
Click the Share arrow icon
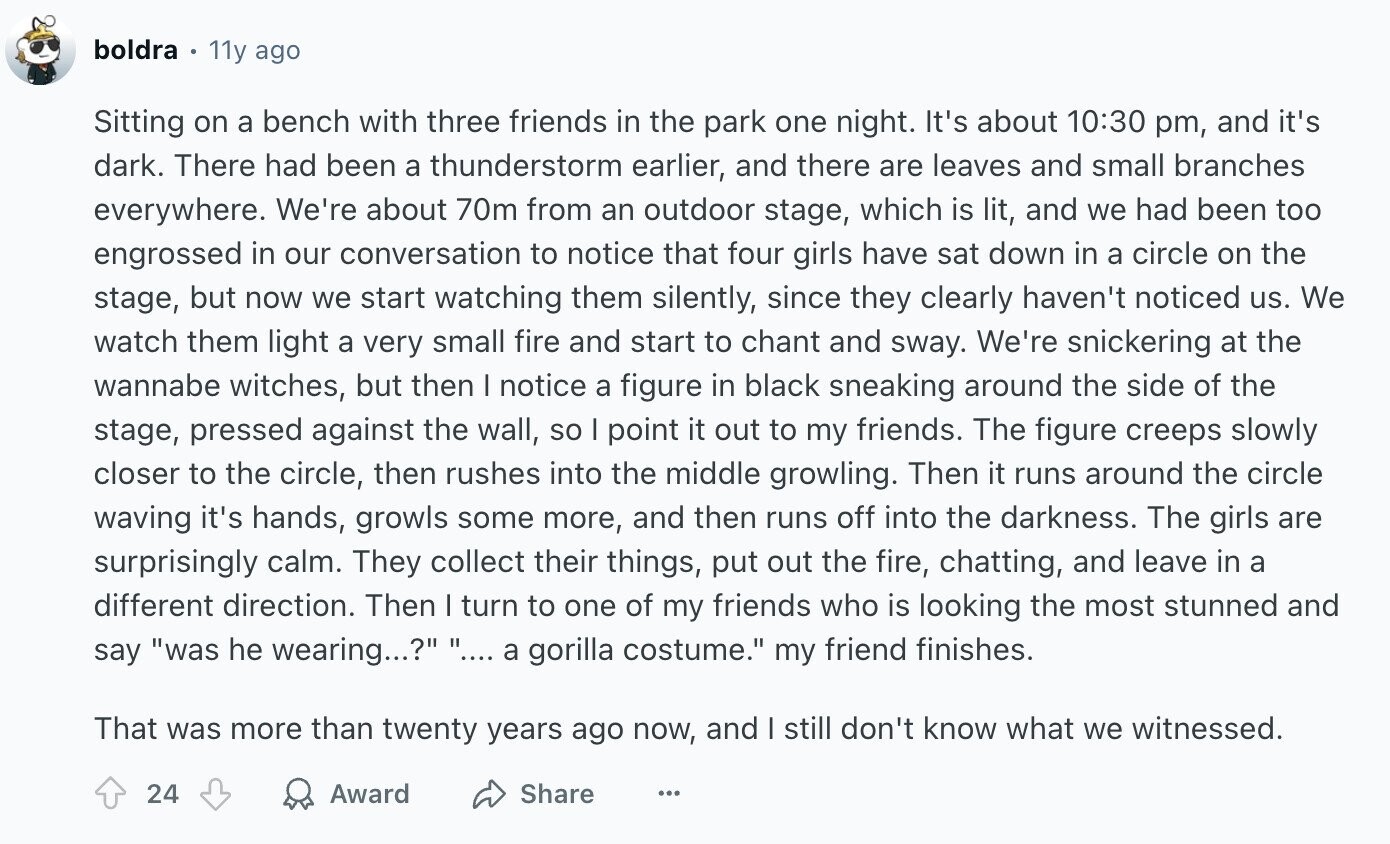coord(488,794)
